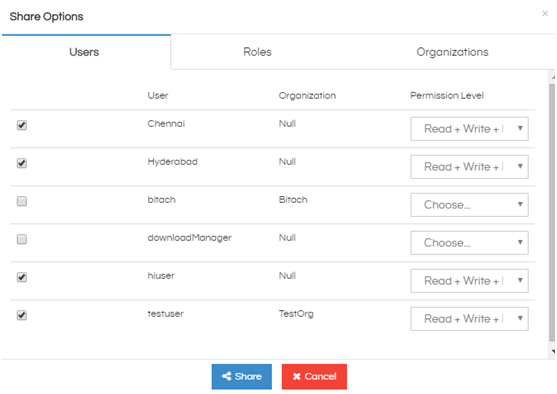
Task: Click the user list vertical scrollbar
Action: tap(552, 212)
